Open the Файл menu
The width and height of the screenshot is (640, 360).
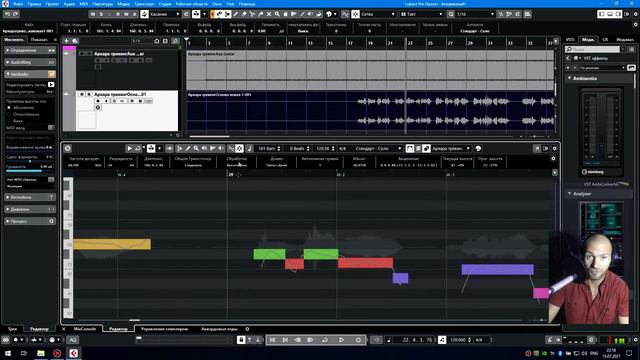click(18, 4)
